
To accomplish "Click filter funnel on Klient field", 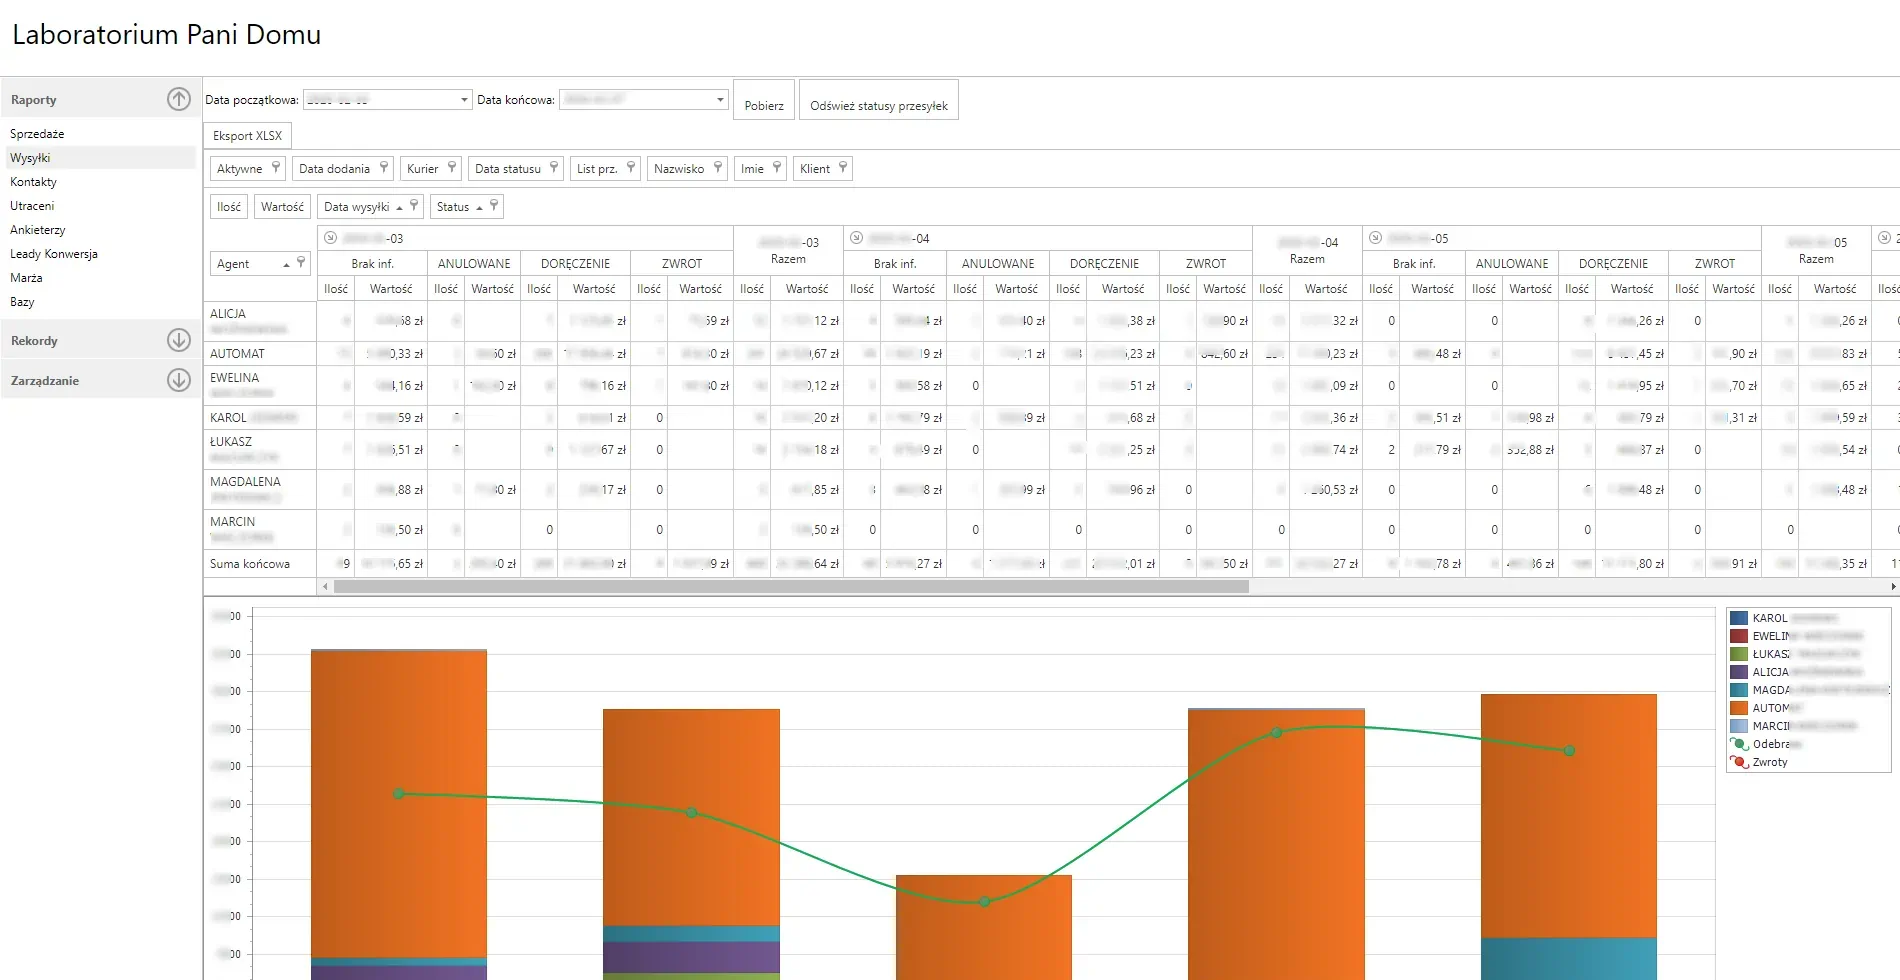I will pyautogui.click(x=843, y=168).
